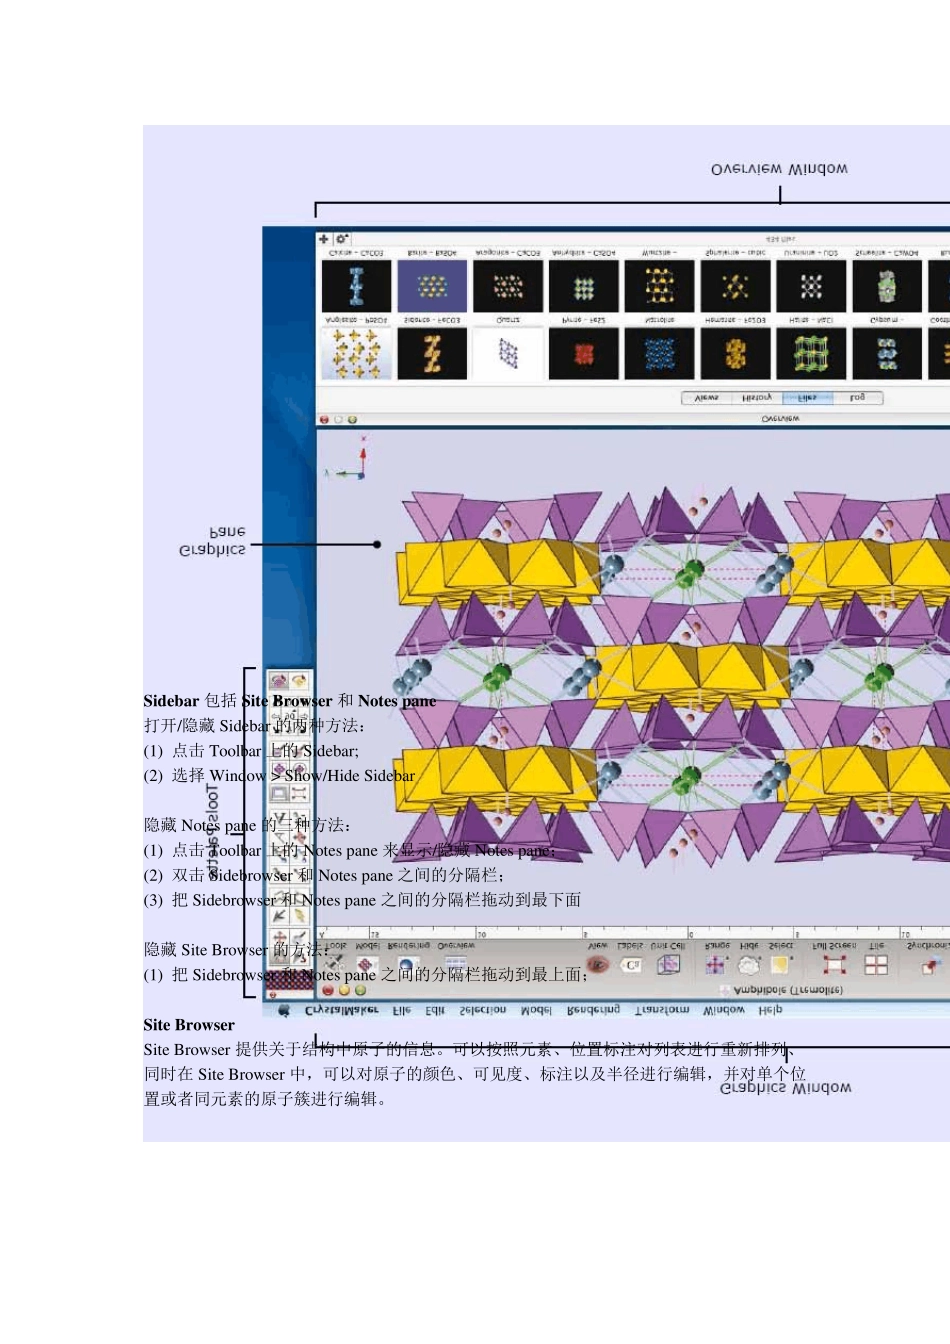Select the Calcite - CaCO3 thumbnail
Image resolution: width=950 pixels, height=1344 pixels.
tap(356, 285)
